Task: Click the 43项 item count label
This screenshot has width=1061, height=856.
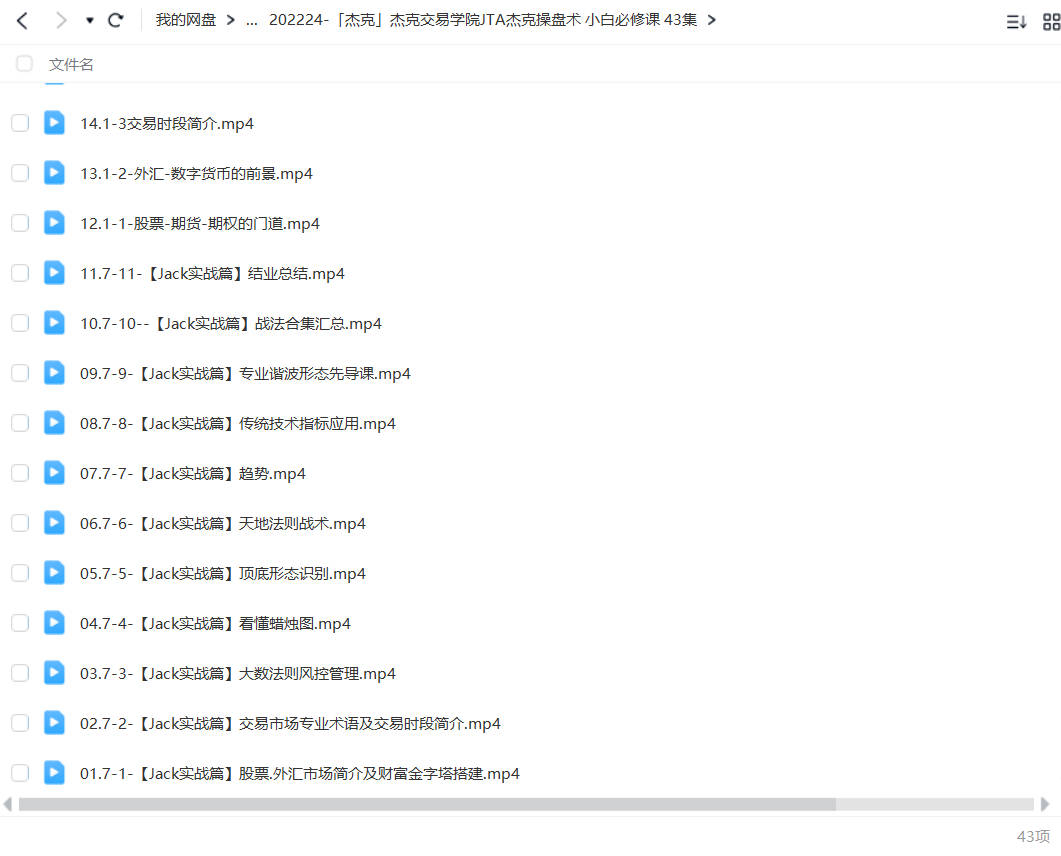Action: 1033,836
